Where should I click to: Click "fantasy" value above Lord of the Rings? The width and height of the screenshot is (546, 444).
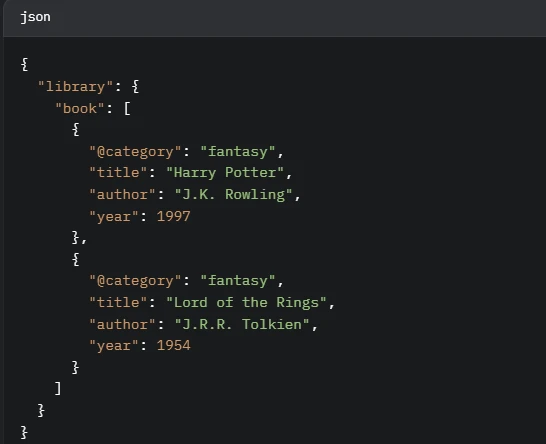click(238, 281)
